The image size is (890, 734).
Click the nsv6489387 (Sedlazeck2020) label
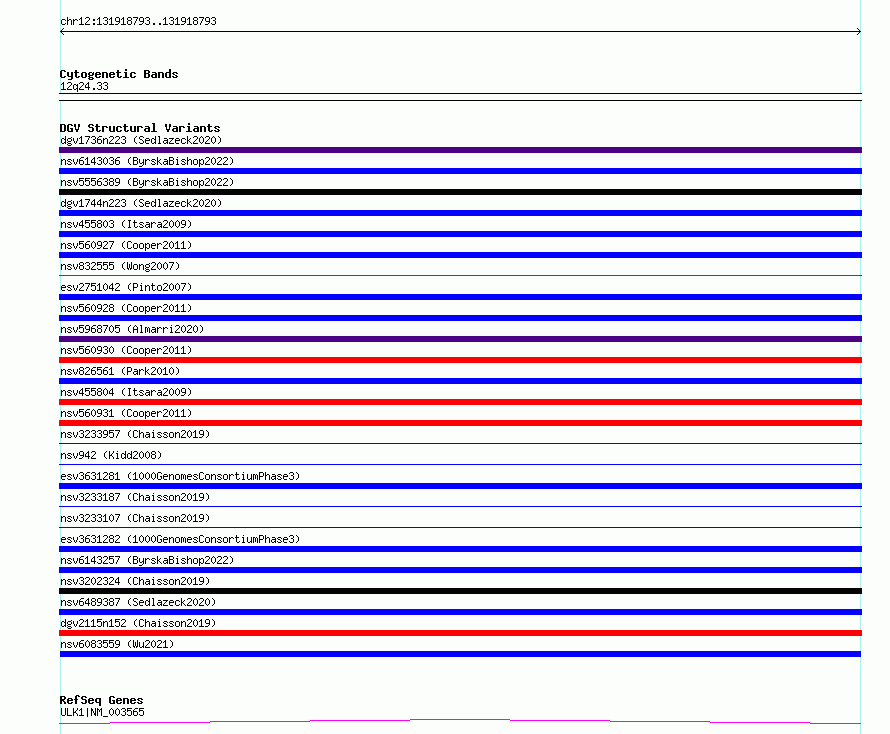click(138, 602)
